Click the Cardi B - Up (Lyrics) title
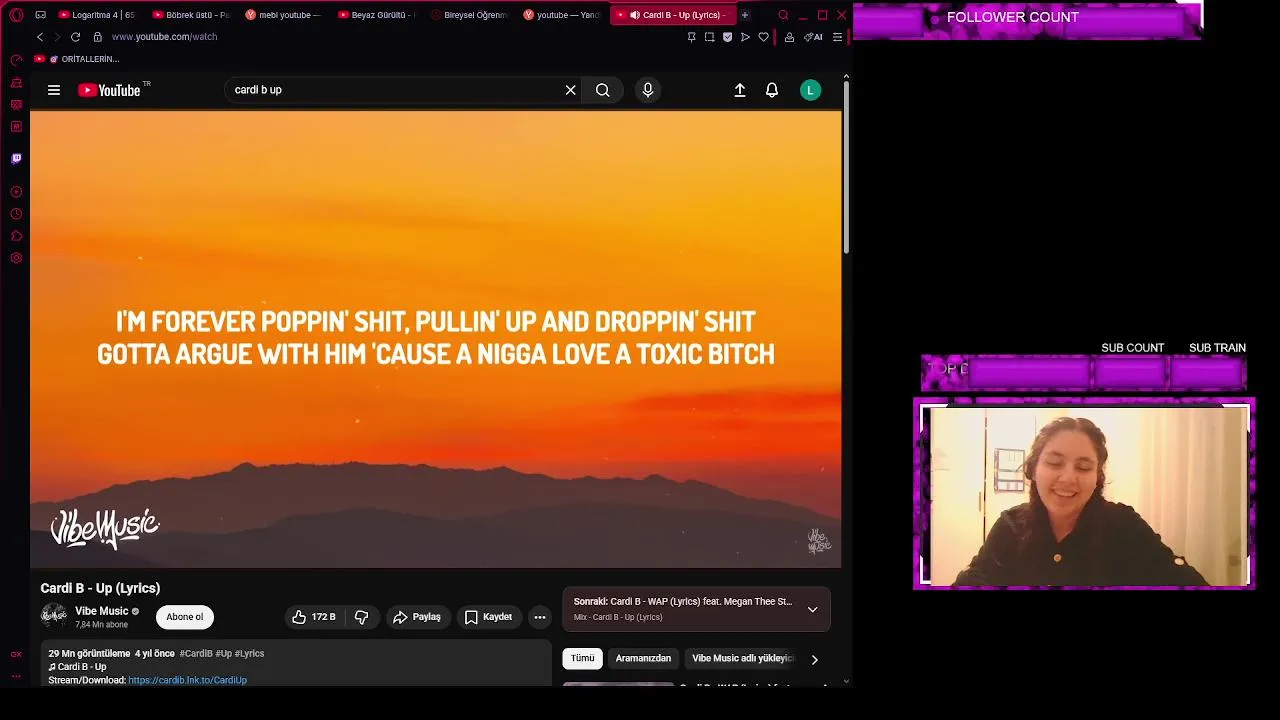This screenshot has height=720, width=1280. click(x=100, y=588)
